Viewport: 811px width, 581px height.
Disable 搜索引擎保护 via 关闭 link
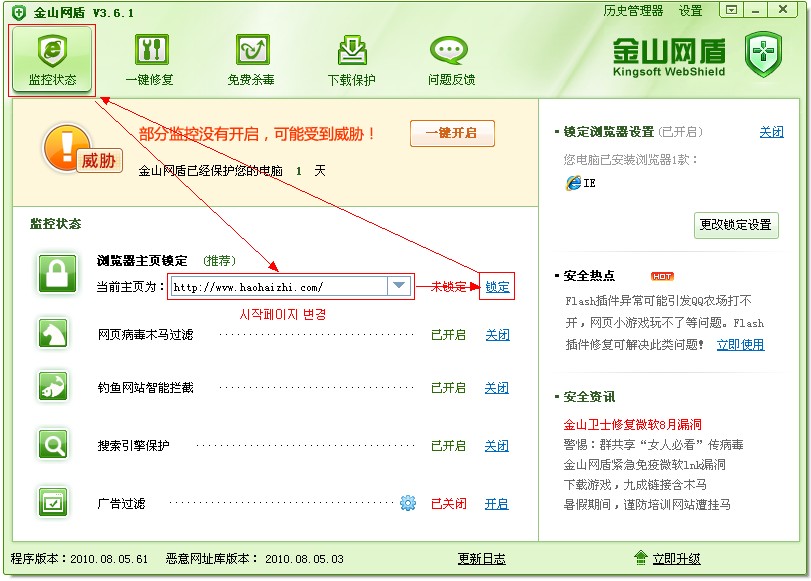(497, 445)
